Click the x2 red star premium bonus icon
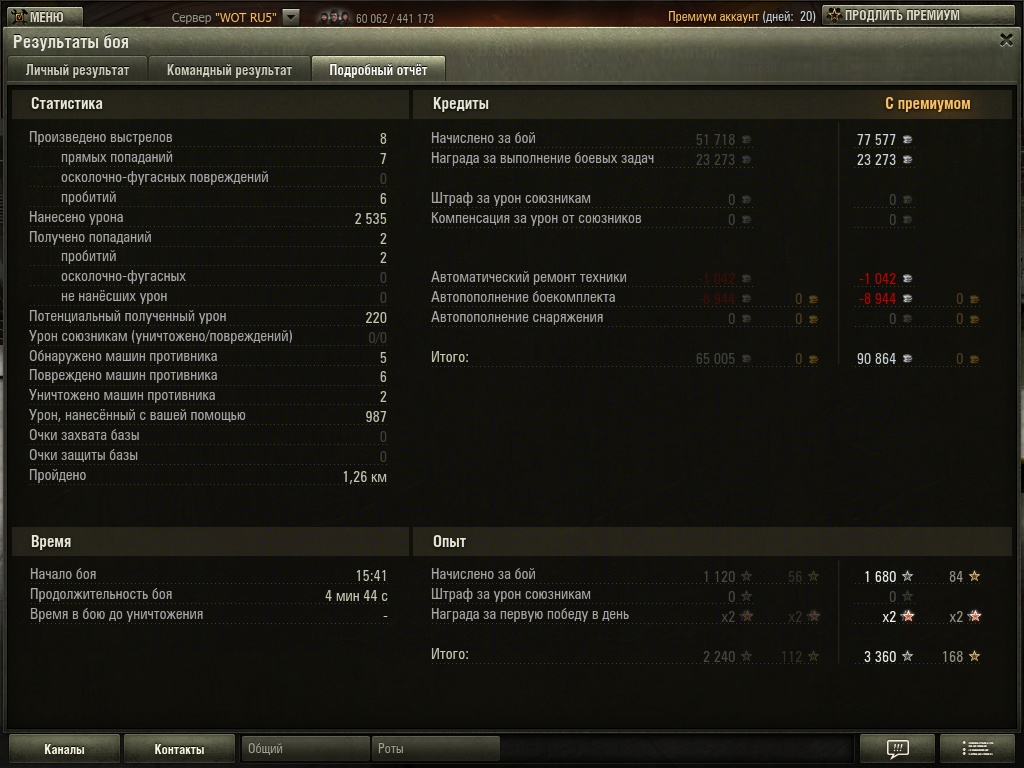This screenshot has width=1024, height=768. 907,616
